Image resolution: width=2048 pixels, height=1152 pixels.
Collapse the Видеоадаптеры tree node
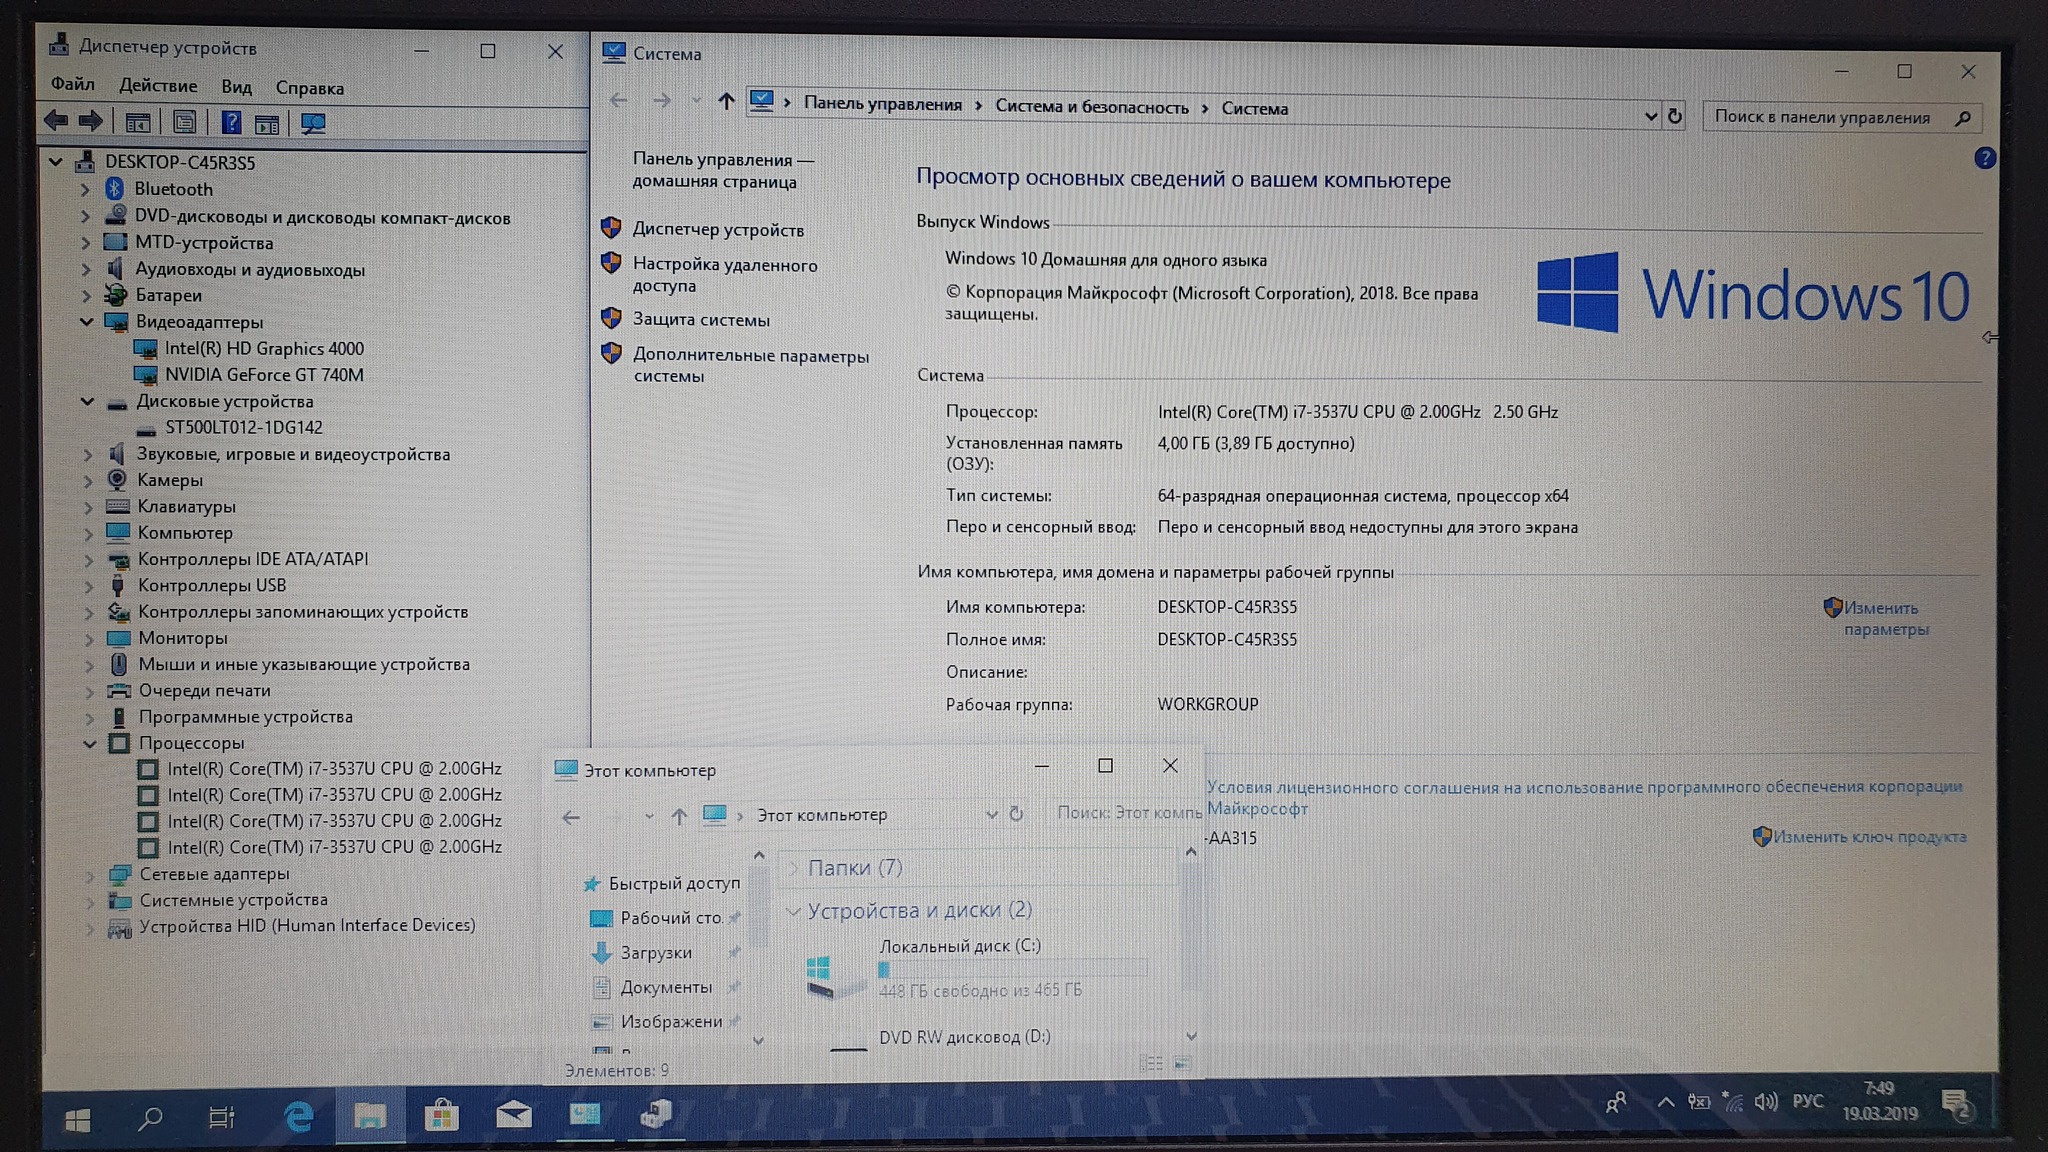click(x=87, y=322)
